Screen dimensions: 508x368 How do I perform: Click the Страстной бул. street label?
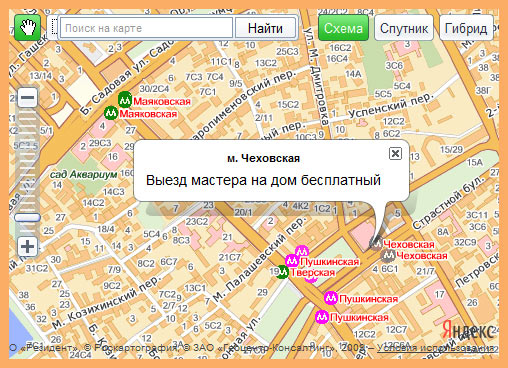[448, 203]
